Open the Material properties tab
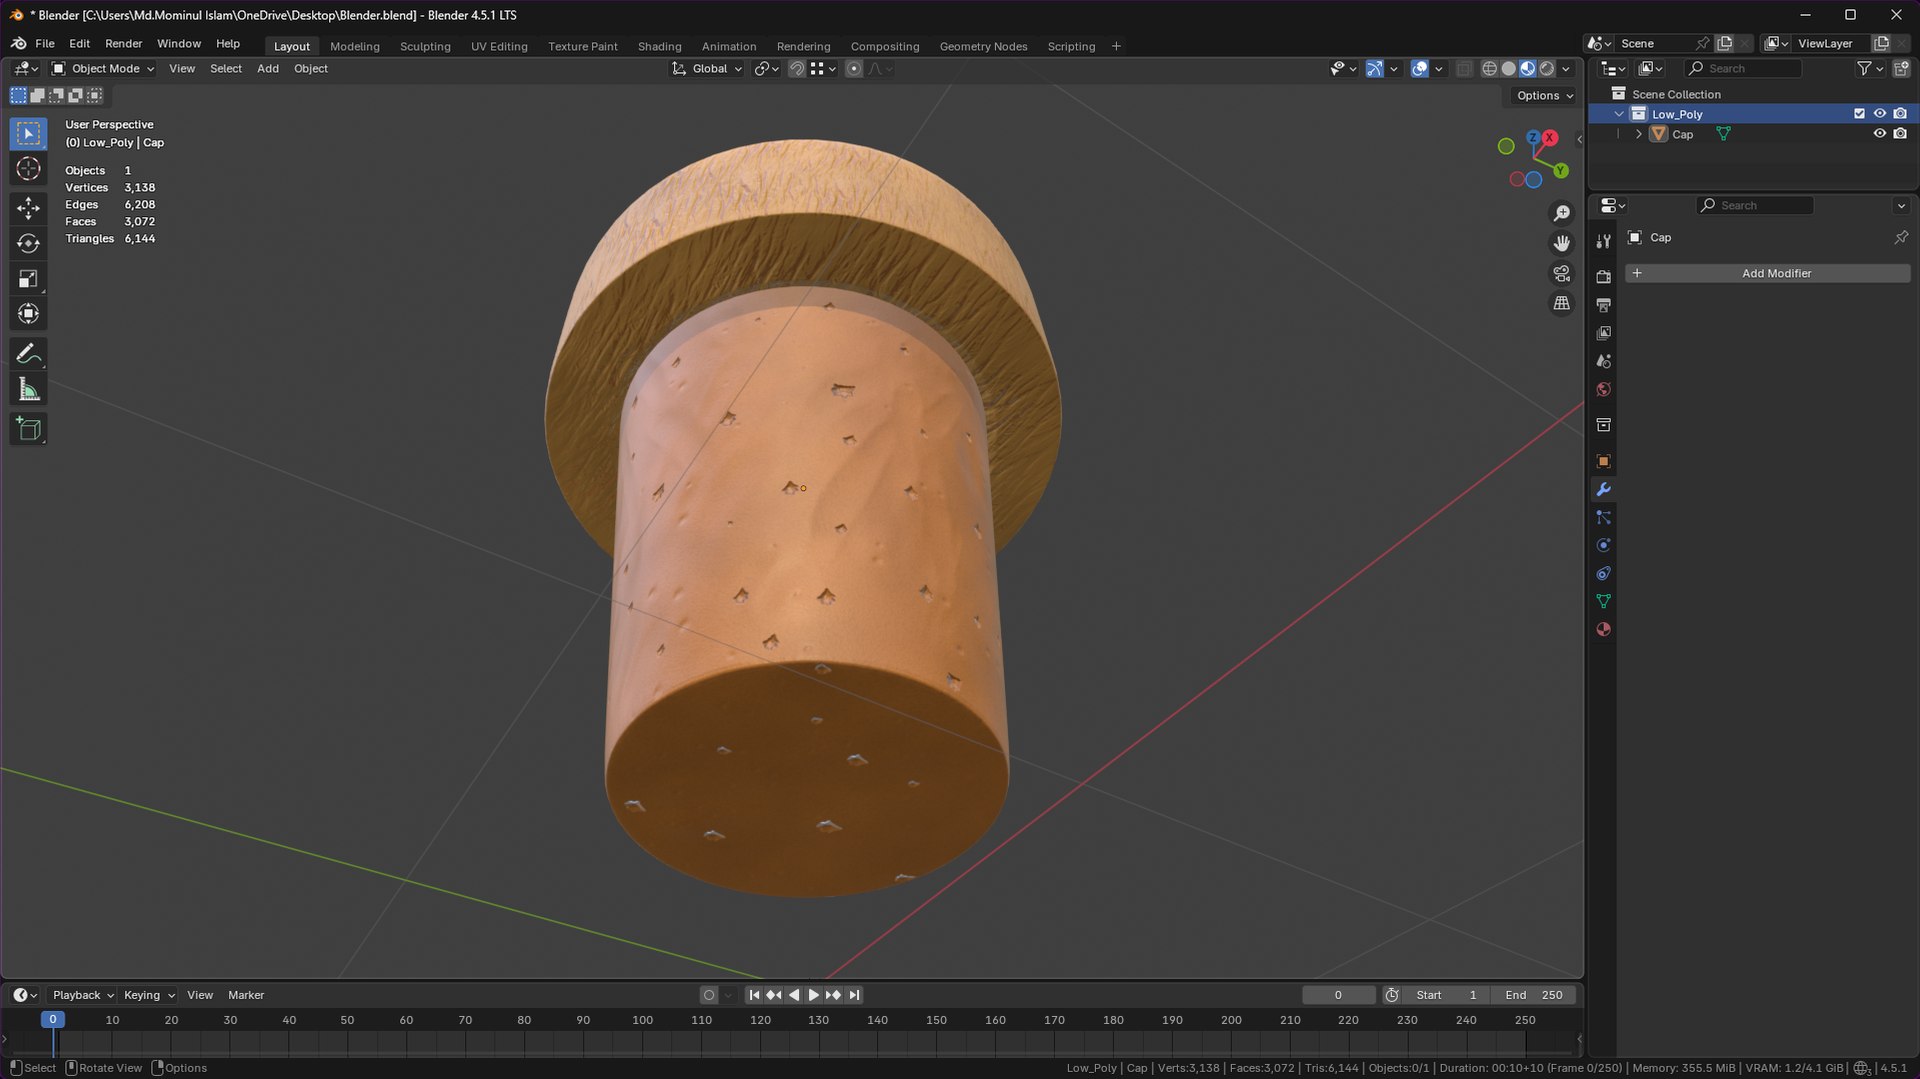1920x1079 pixels. coord(1603,629)
